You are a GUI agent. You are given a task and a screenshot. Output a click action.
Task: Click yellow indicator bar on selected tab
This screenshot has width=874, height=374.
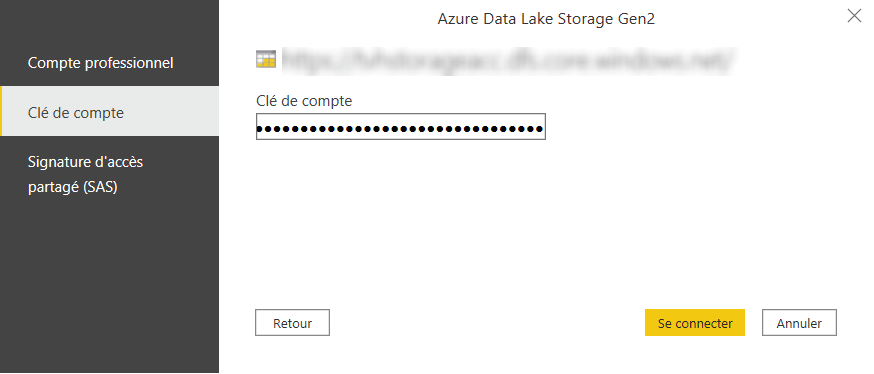click(x=1, y=111)
